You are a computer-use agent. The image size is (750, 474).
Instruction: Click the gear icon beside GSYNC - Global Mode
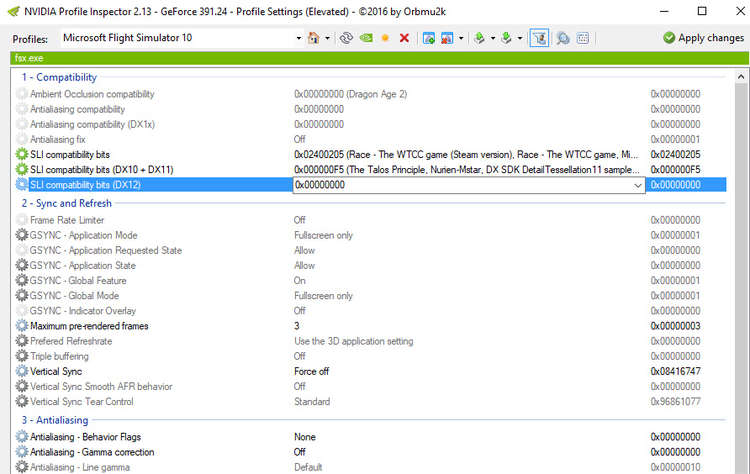pyautogui.click(x=22, y=296)
